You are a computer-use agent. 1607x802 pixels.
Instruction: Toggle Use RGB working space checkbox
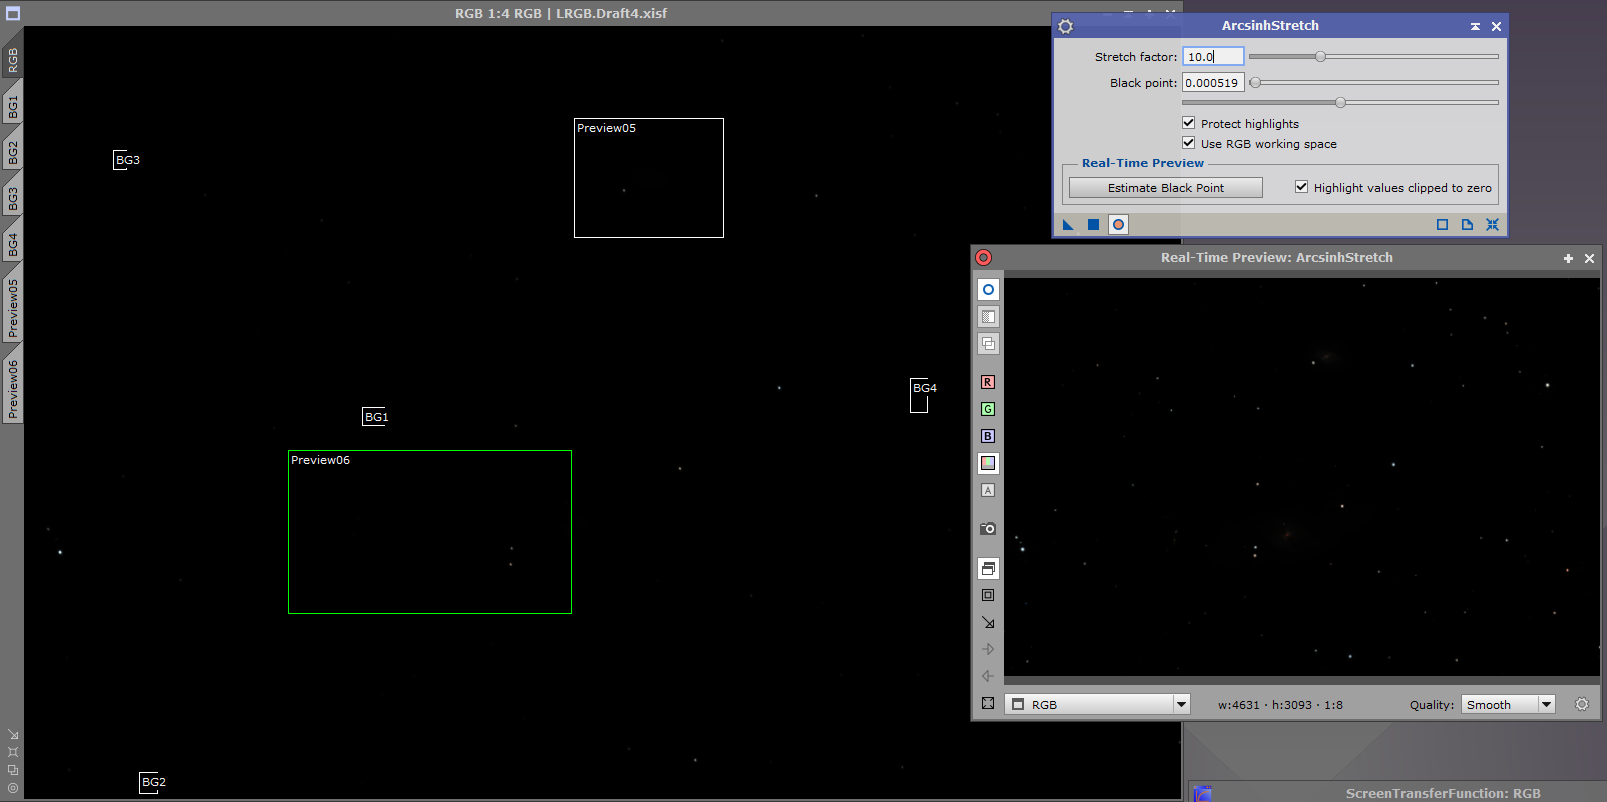(1189, 143)
